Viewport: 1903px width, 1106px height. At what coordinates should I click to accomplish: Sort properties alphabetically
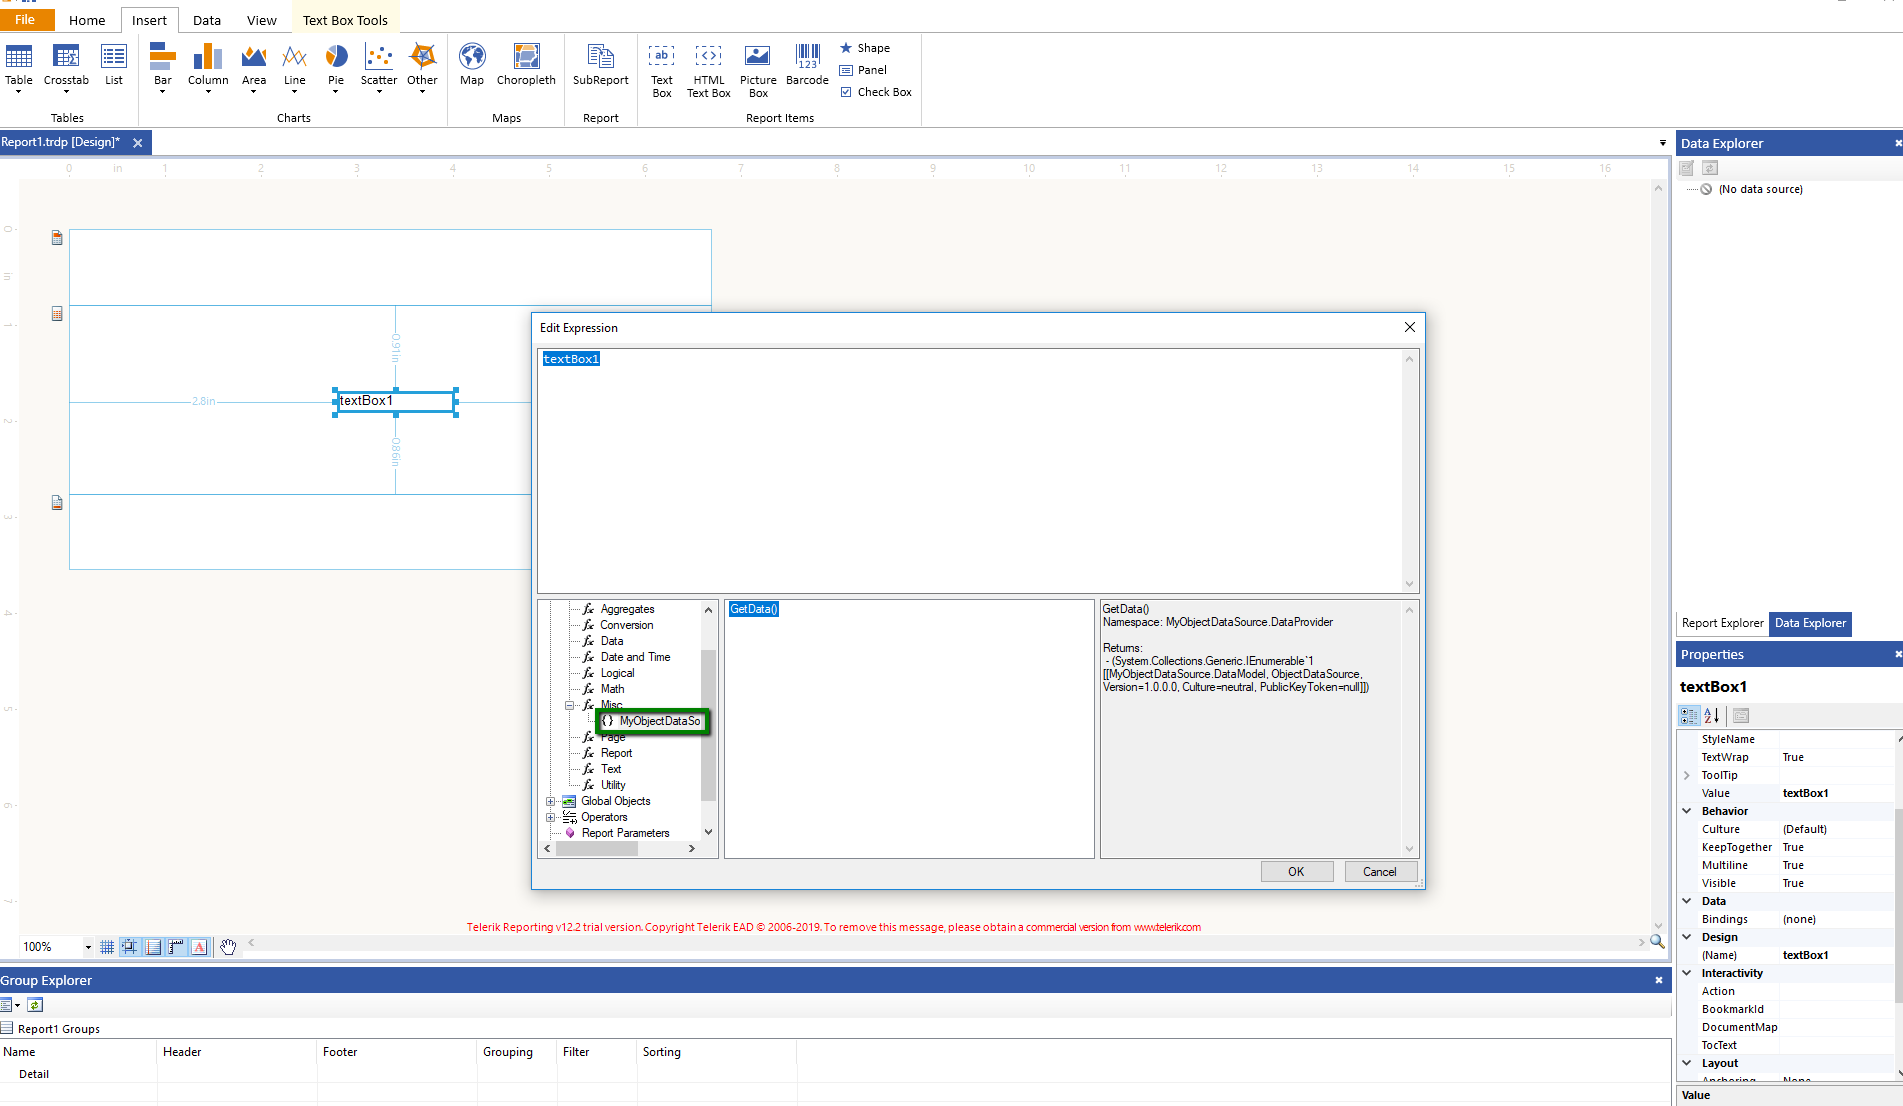coord(1712,715)
